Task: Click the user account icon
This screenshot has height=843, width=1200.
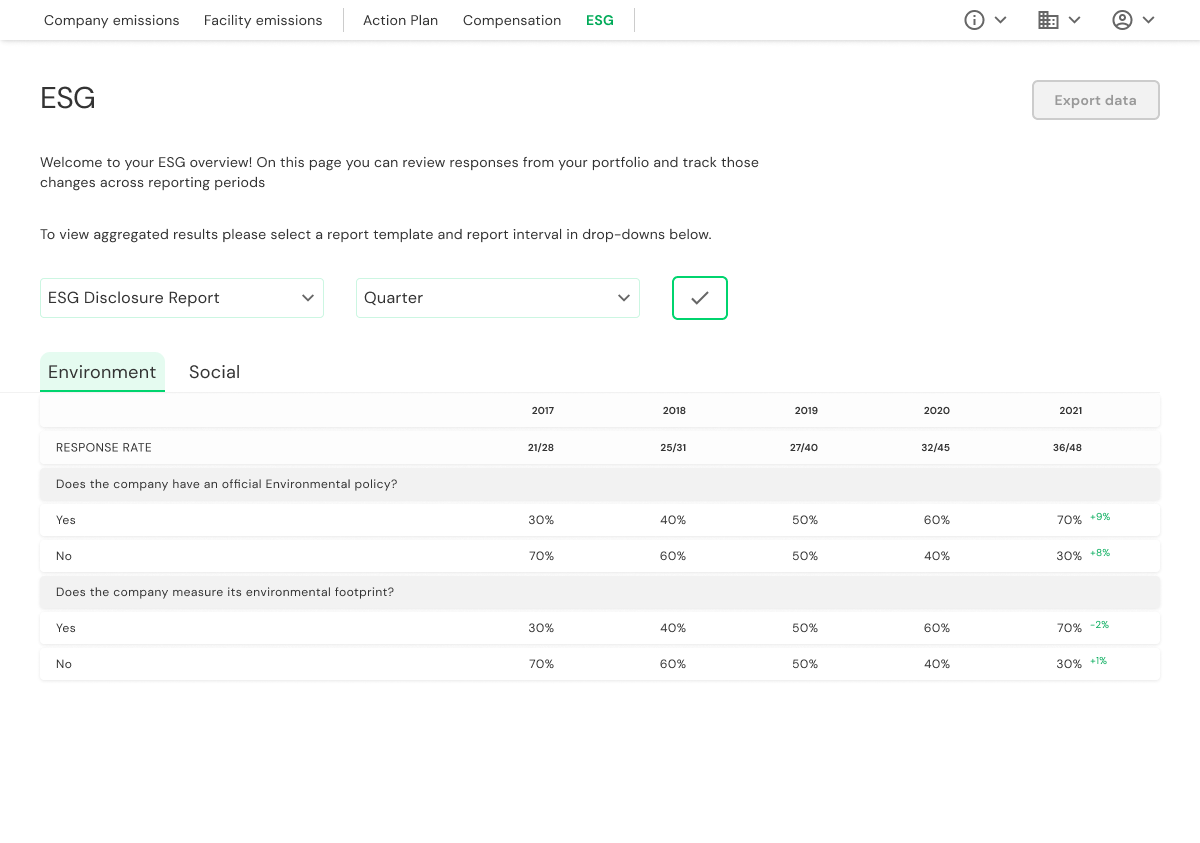Action: 1122,20
